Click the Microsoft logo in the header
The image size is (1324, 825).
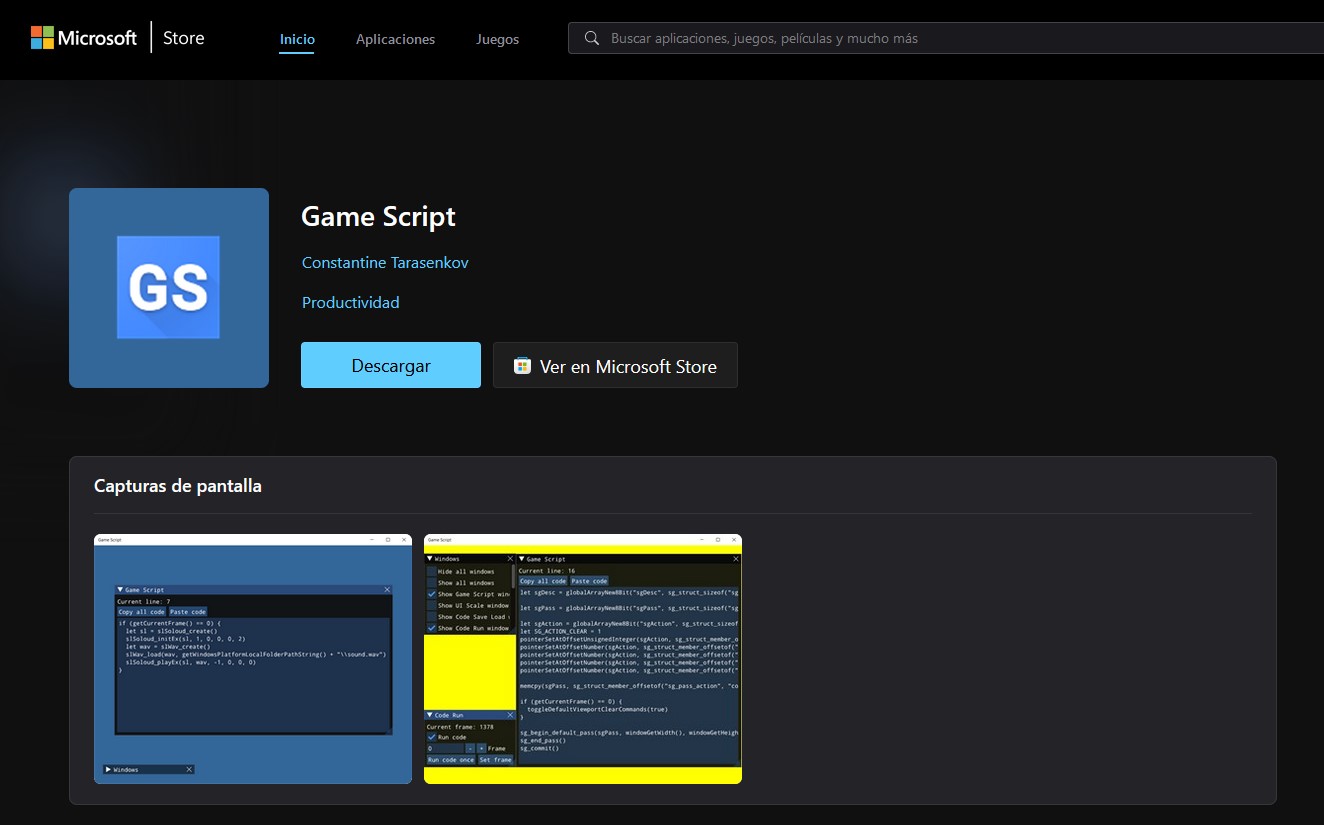point(83,38)
